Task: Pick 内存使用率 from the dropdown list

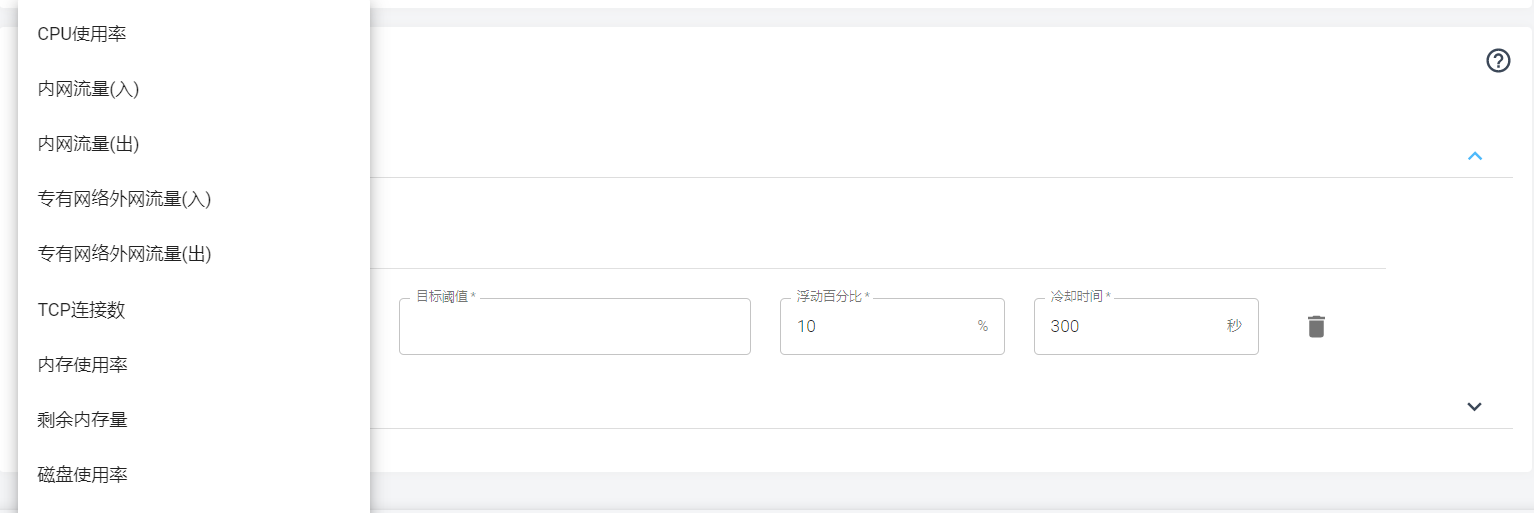Action: [194, 365]
